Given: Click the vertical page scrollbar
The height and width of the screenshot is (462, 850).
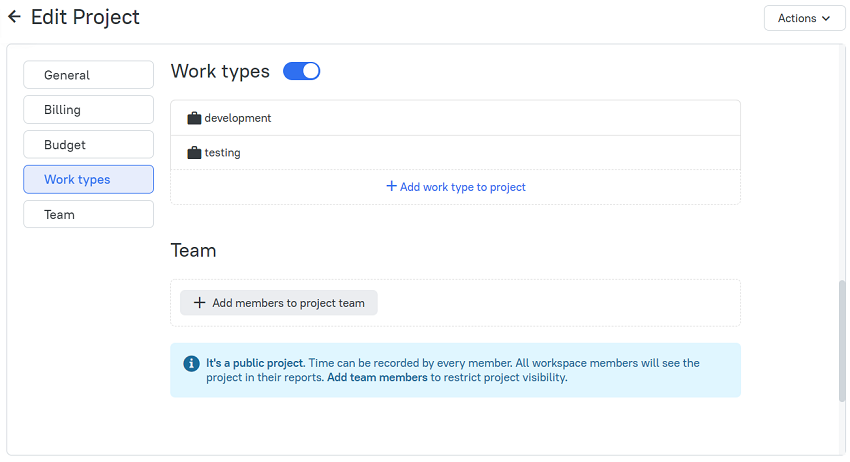Looking at the screenshot, I should pyautogui.click(x=842, y=341).
